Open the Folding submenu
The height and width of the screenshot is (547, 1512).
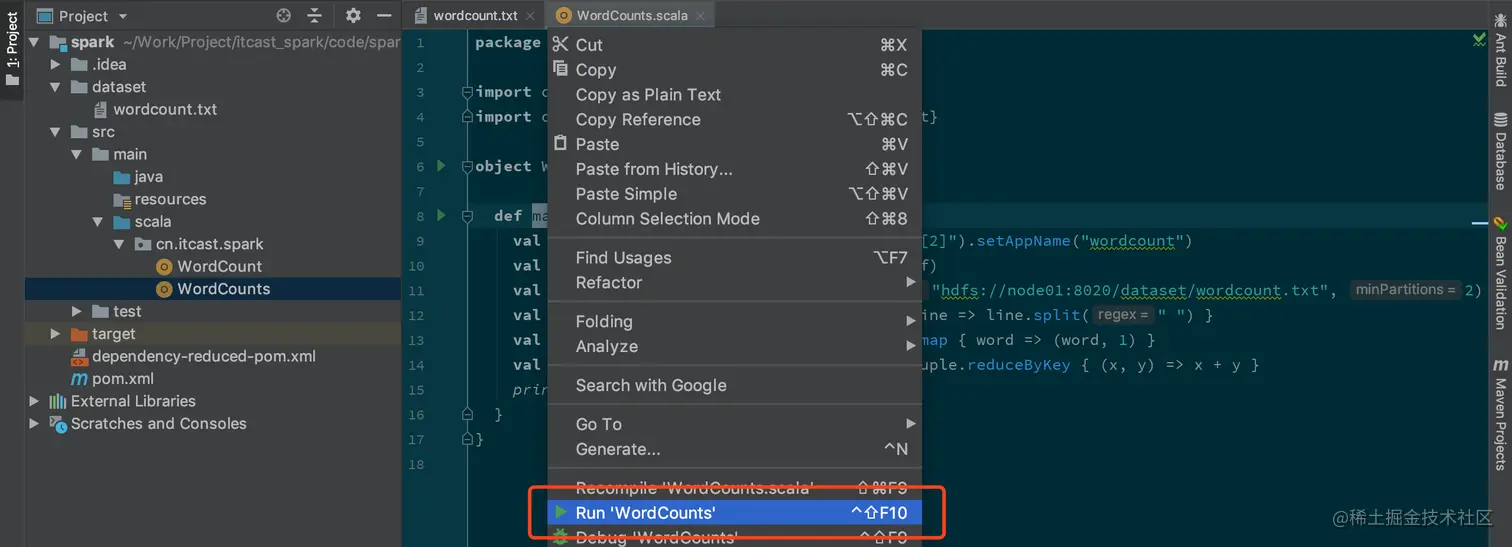click(x=734, y=322)
